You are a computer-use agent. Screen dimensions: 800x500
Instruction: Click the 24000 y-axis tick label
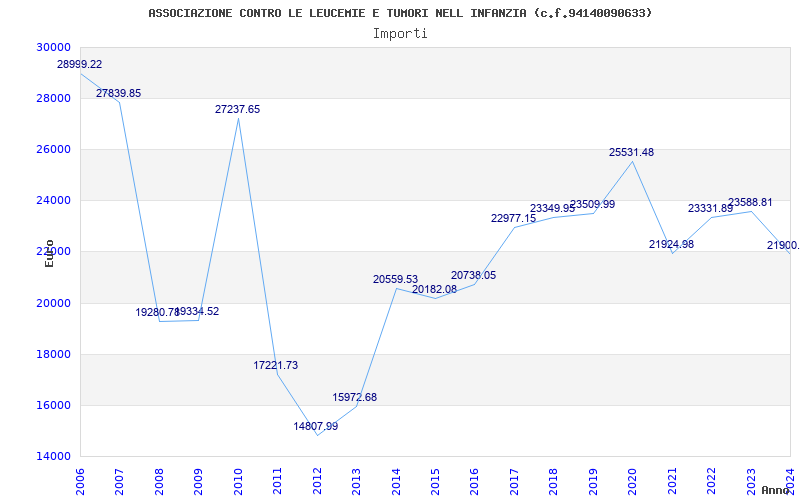pyautogui.click(x=54, y=201)
